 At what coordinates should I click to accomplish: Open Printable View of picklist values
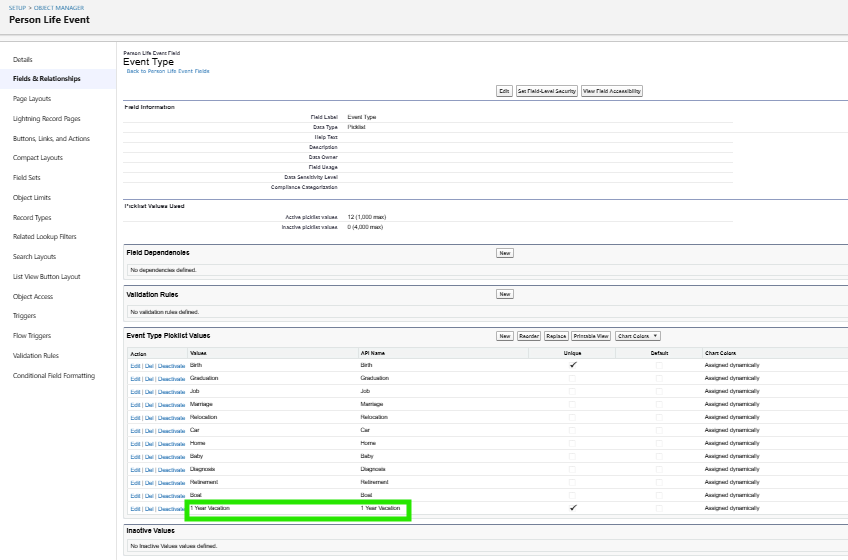tap(591, 336)
